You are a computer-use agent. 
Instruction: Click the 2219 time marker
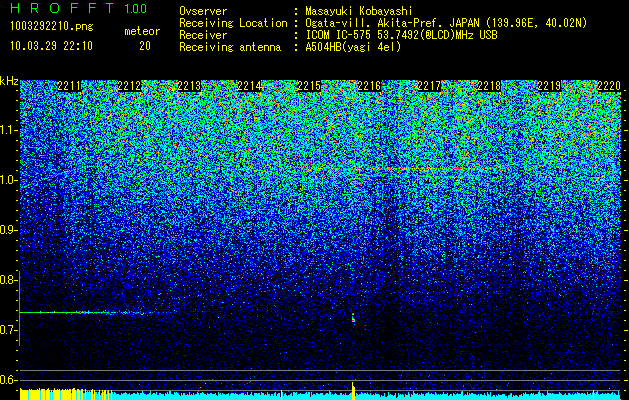pyautogui.click(x=549, y=86)
